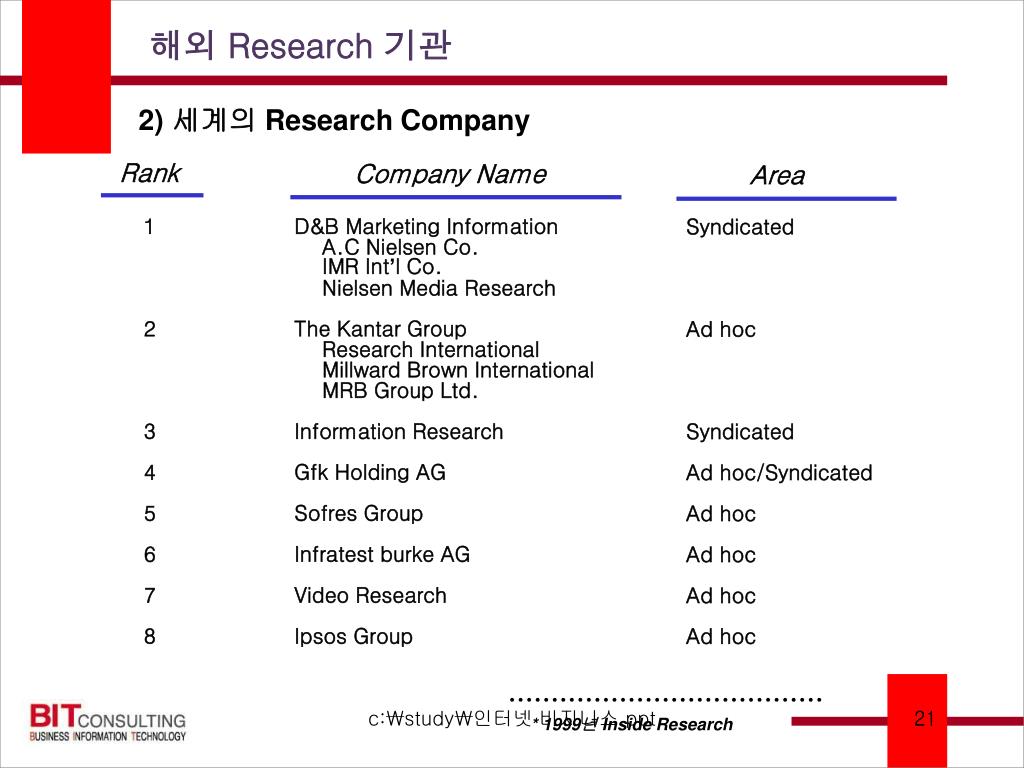Click 'Millward Brown International' line

[458, 370]
